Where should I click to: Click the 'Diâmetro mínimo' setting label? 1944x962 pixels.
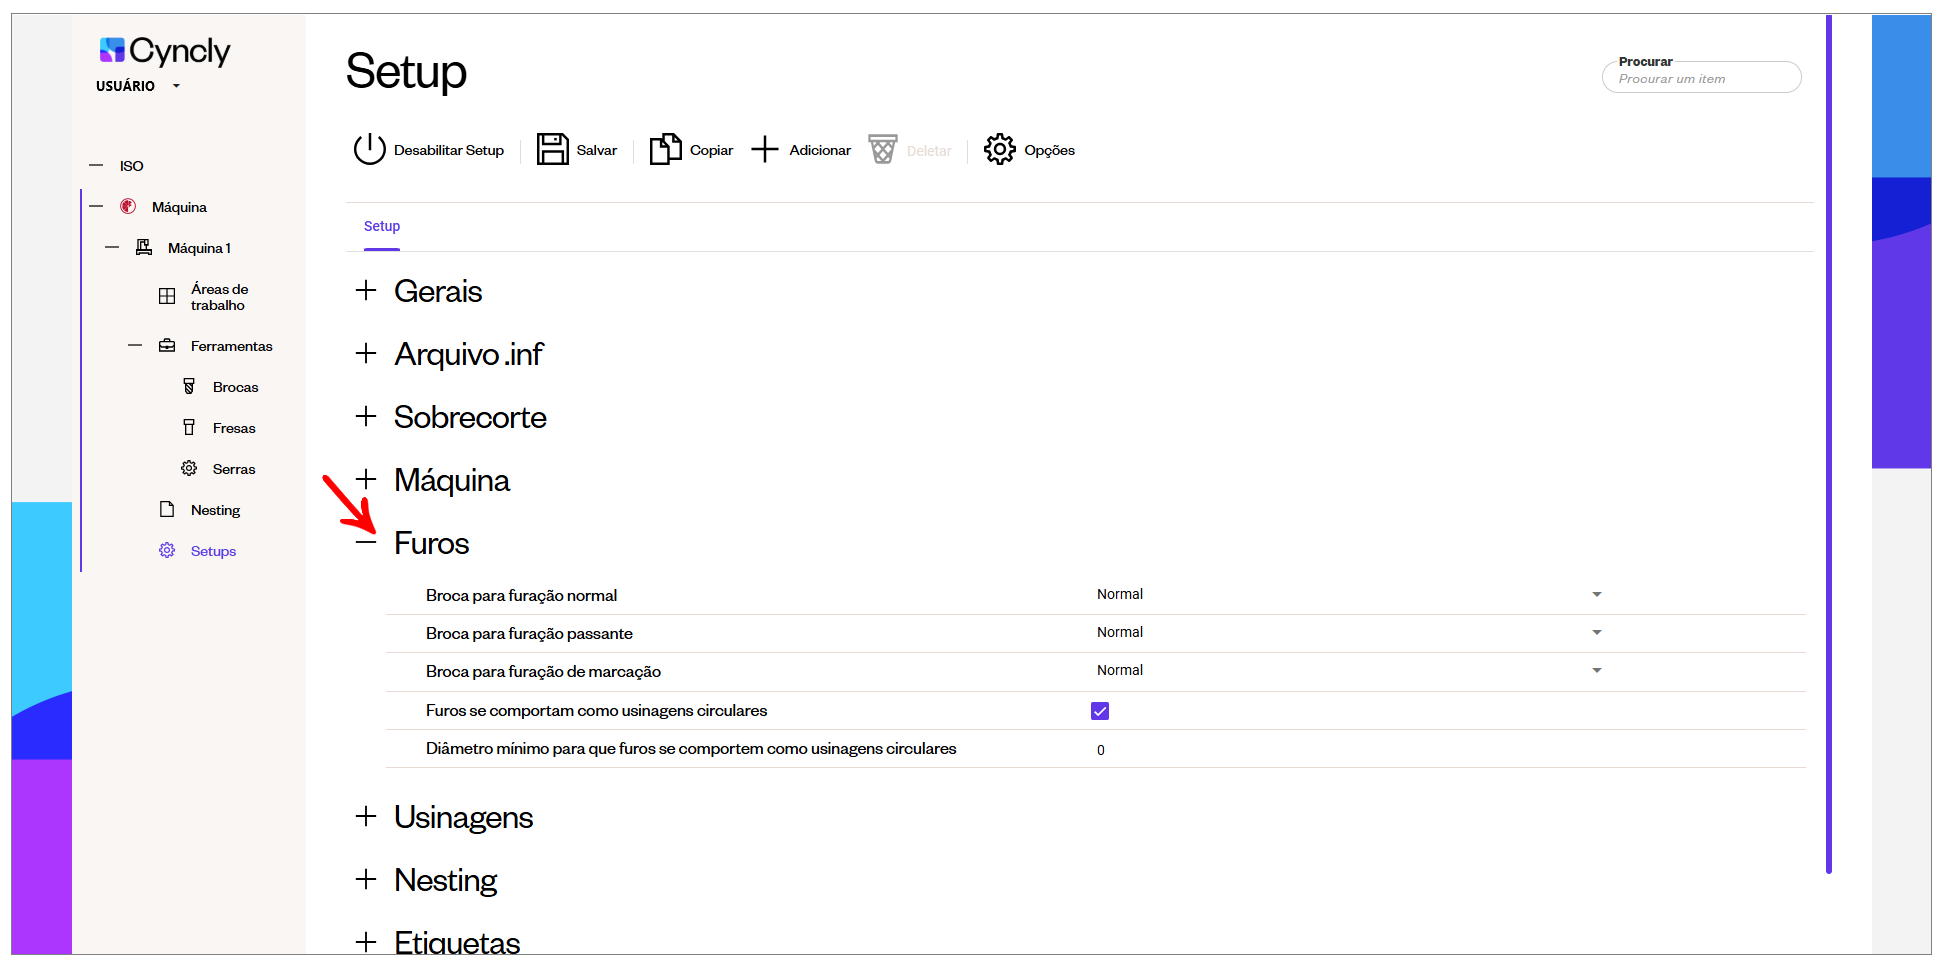[x=691, y=748]
